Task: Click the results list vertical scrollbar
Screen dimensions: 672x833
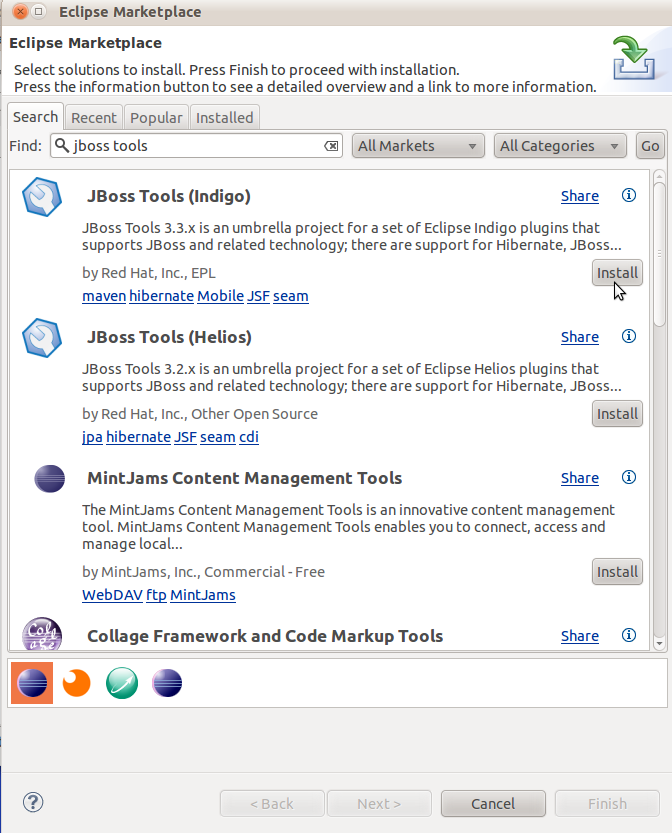Action: [659, 250]
